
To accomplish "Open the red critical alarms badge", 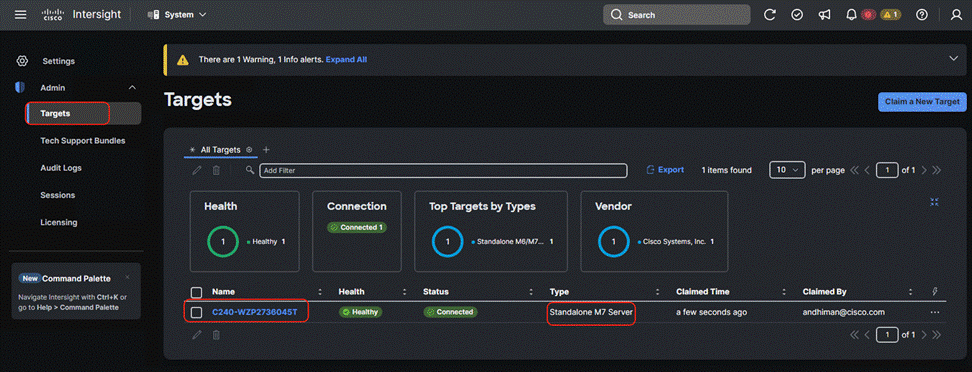I will [868, 15].
